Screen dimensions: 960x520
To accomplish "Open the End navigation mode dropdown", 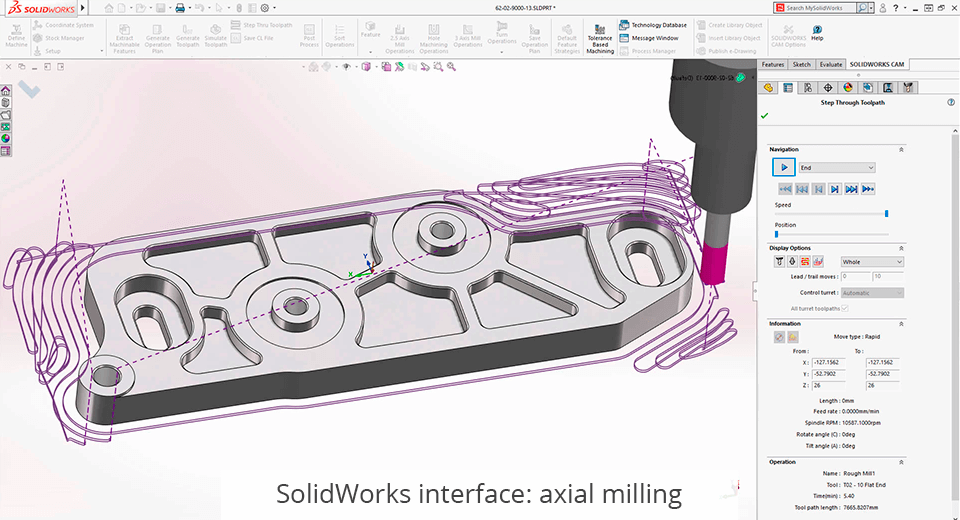I will pos(837,168).
